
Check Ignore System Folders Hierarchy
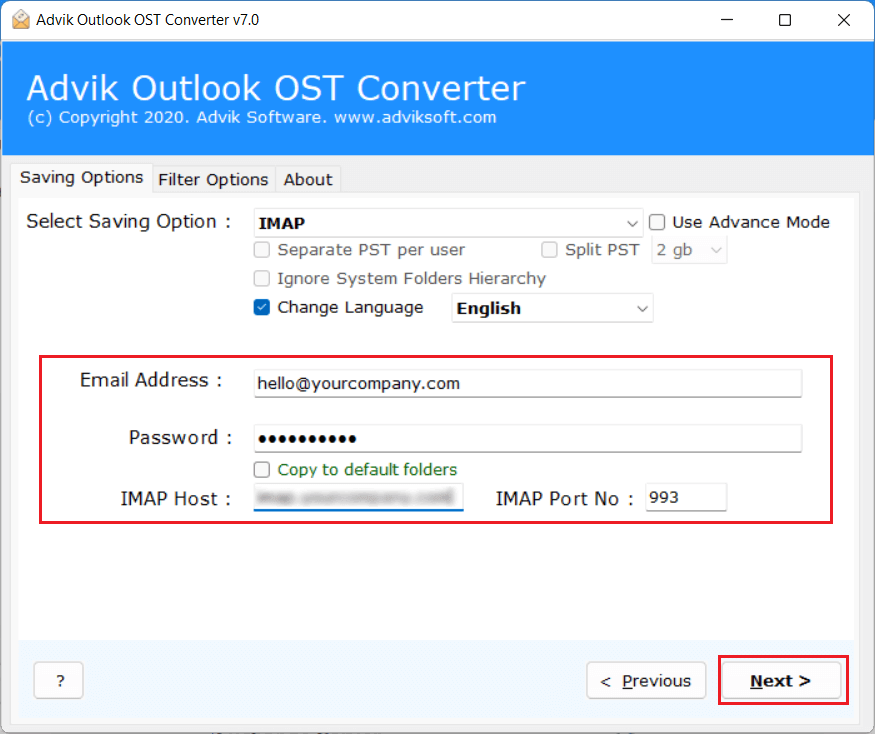point(261,279)
